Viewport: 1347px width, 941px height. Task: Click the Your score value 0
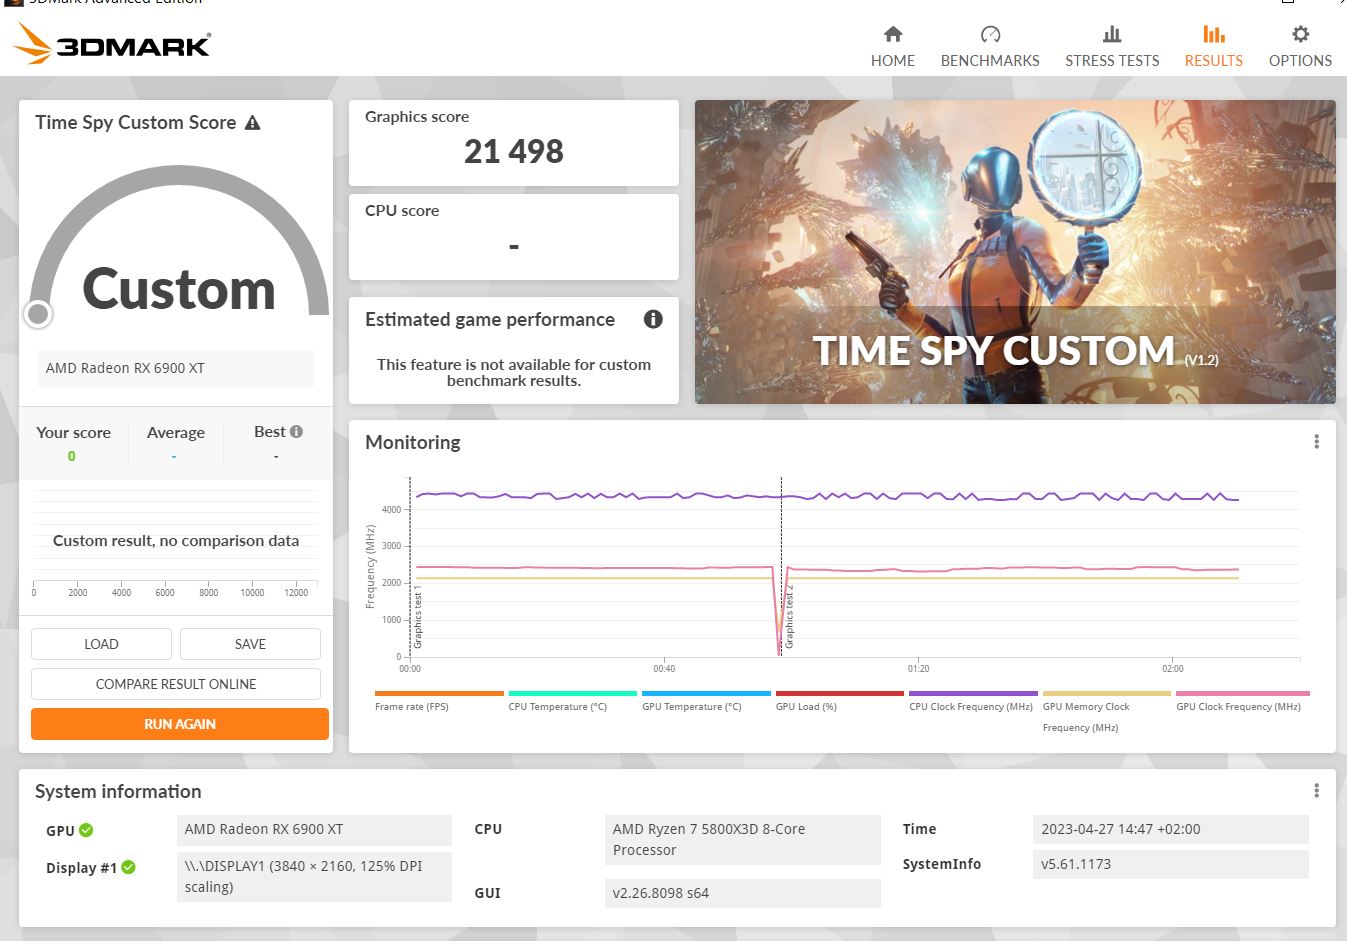point(71,456)
